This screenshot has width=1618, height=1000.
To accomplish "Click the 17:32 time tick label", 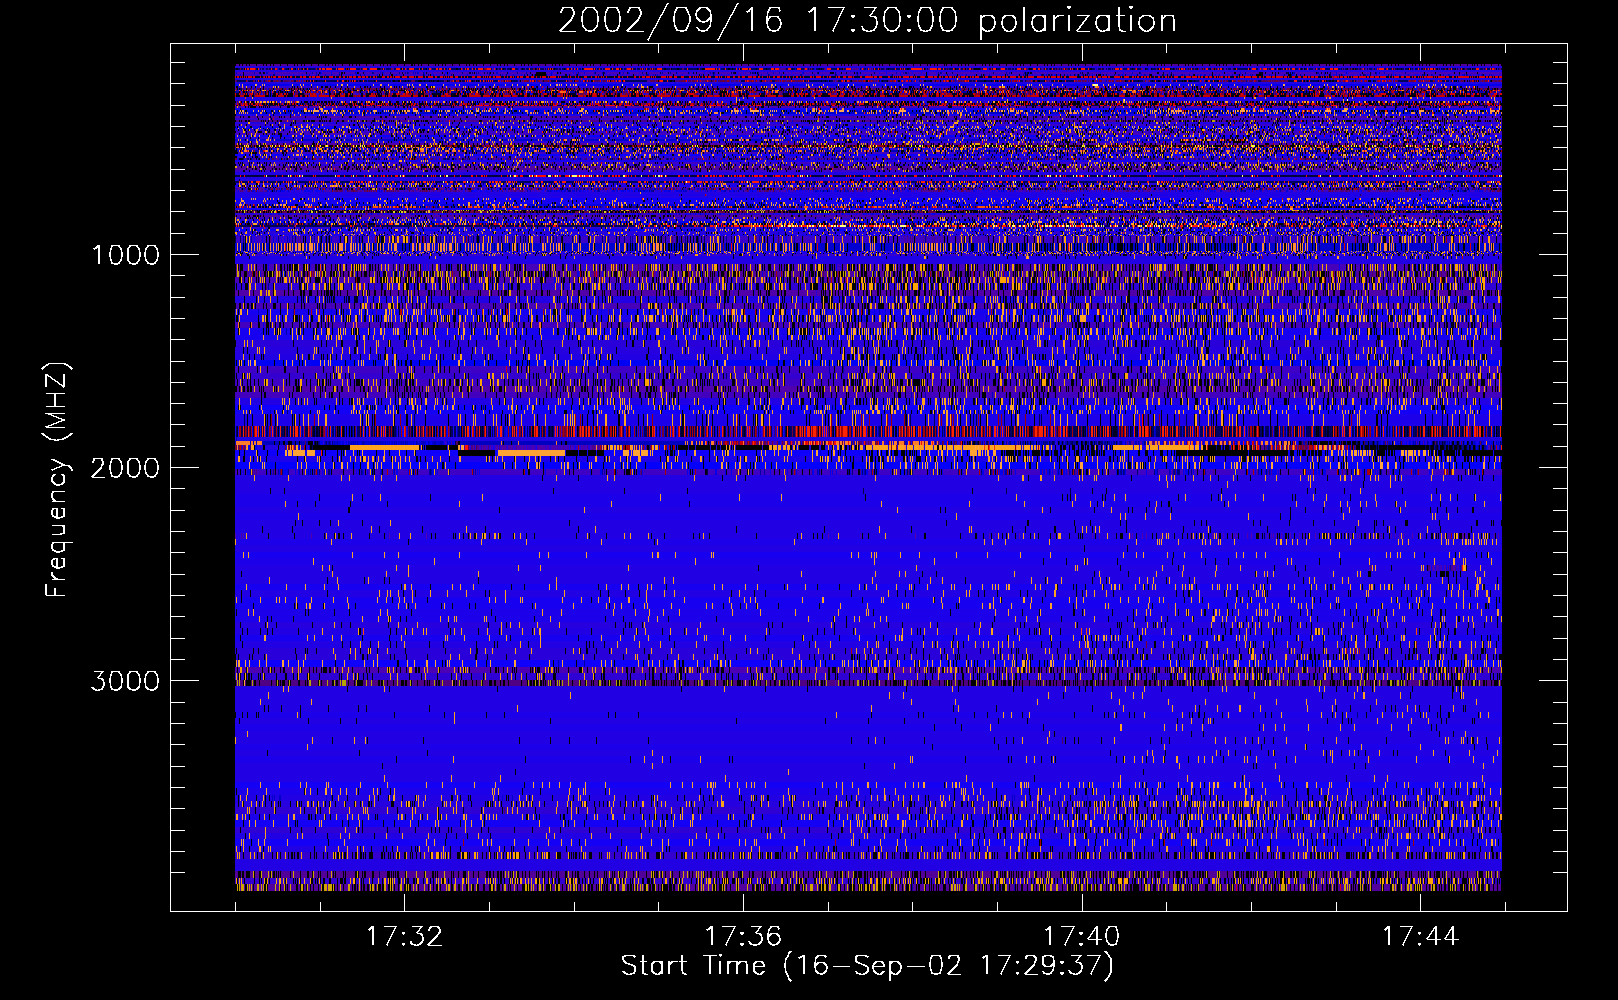I will 404,937.
